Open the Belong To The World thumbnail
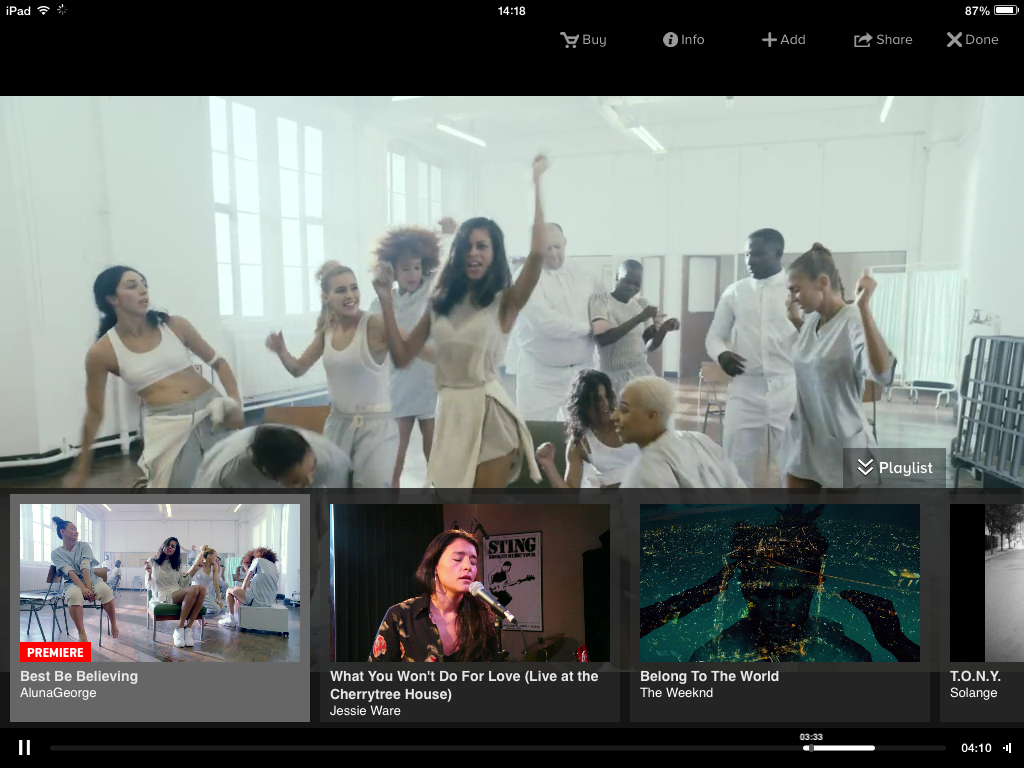The height and width of the screenshot is (768, 1024). (780, 583)
